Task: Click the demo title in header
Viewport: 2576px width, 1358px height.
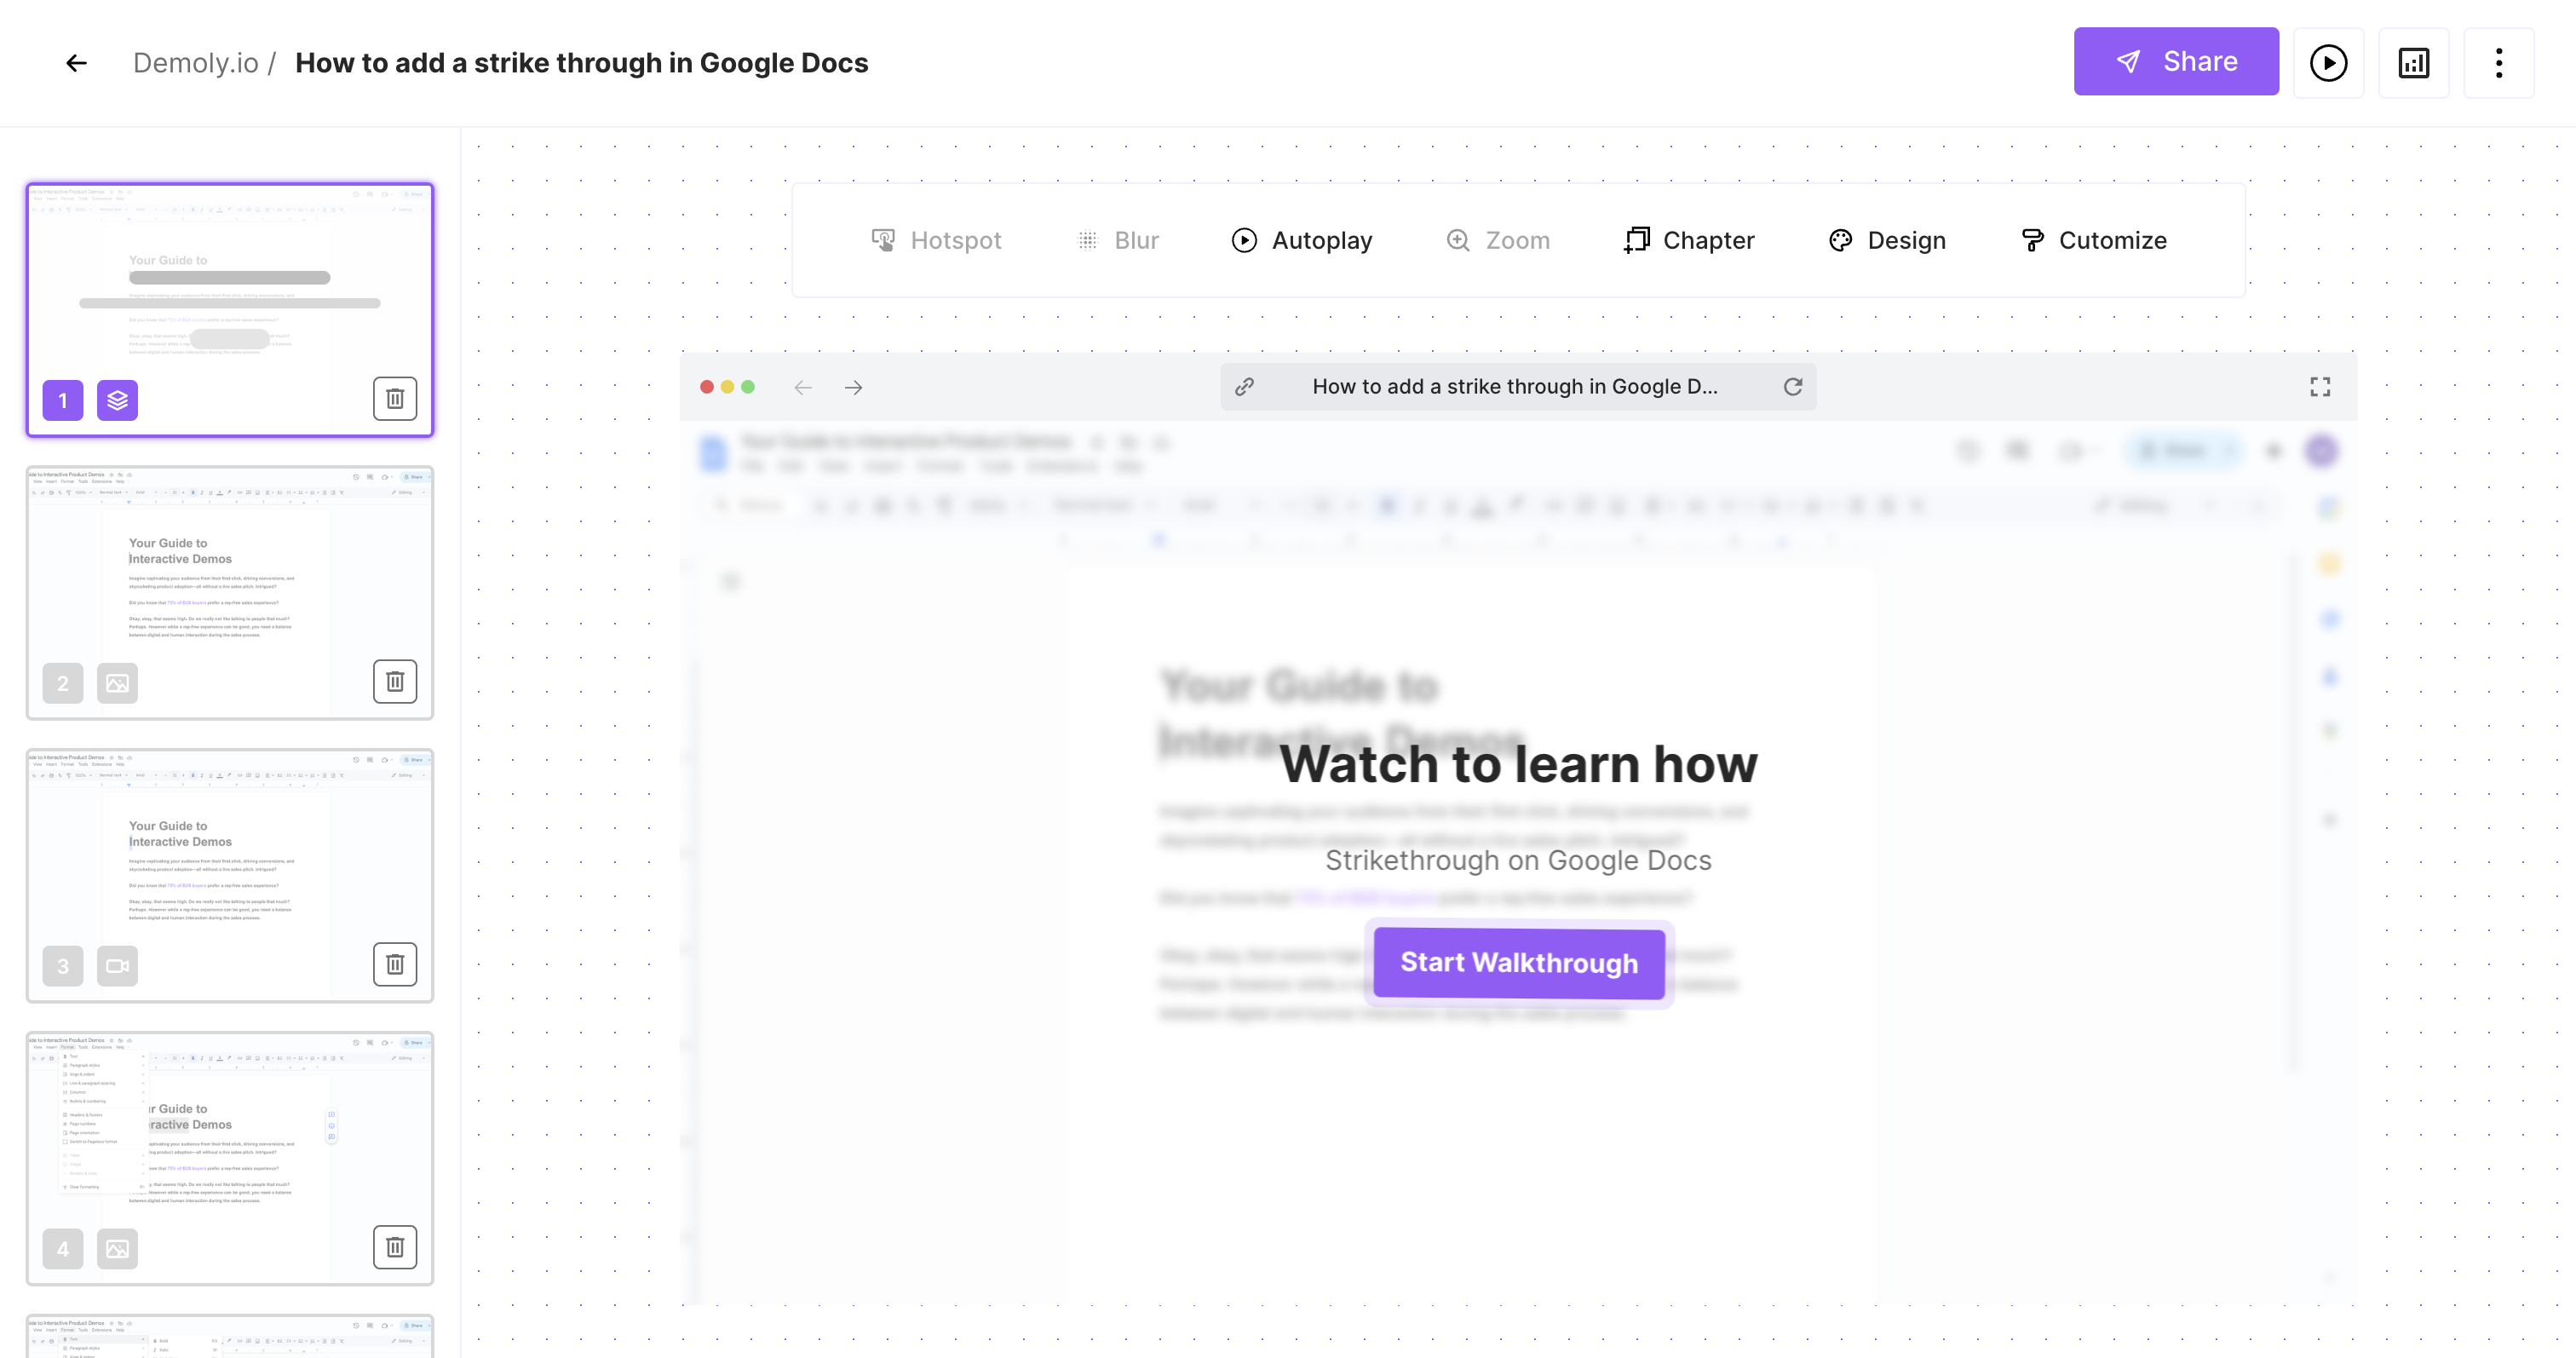Action: [582, 63]
